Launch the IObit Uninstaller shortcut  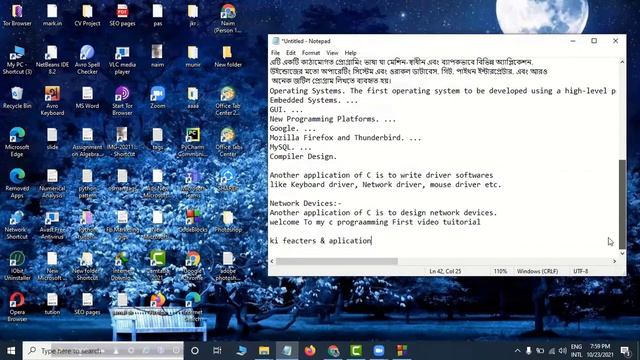17,266
